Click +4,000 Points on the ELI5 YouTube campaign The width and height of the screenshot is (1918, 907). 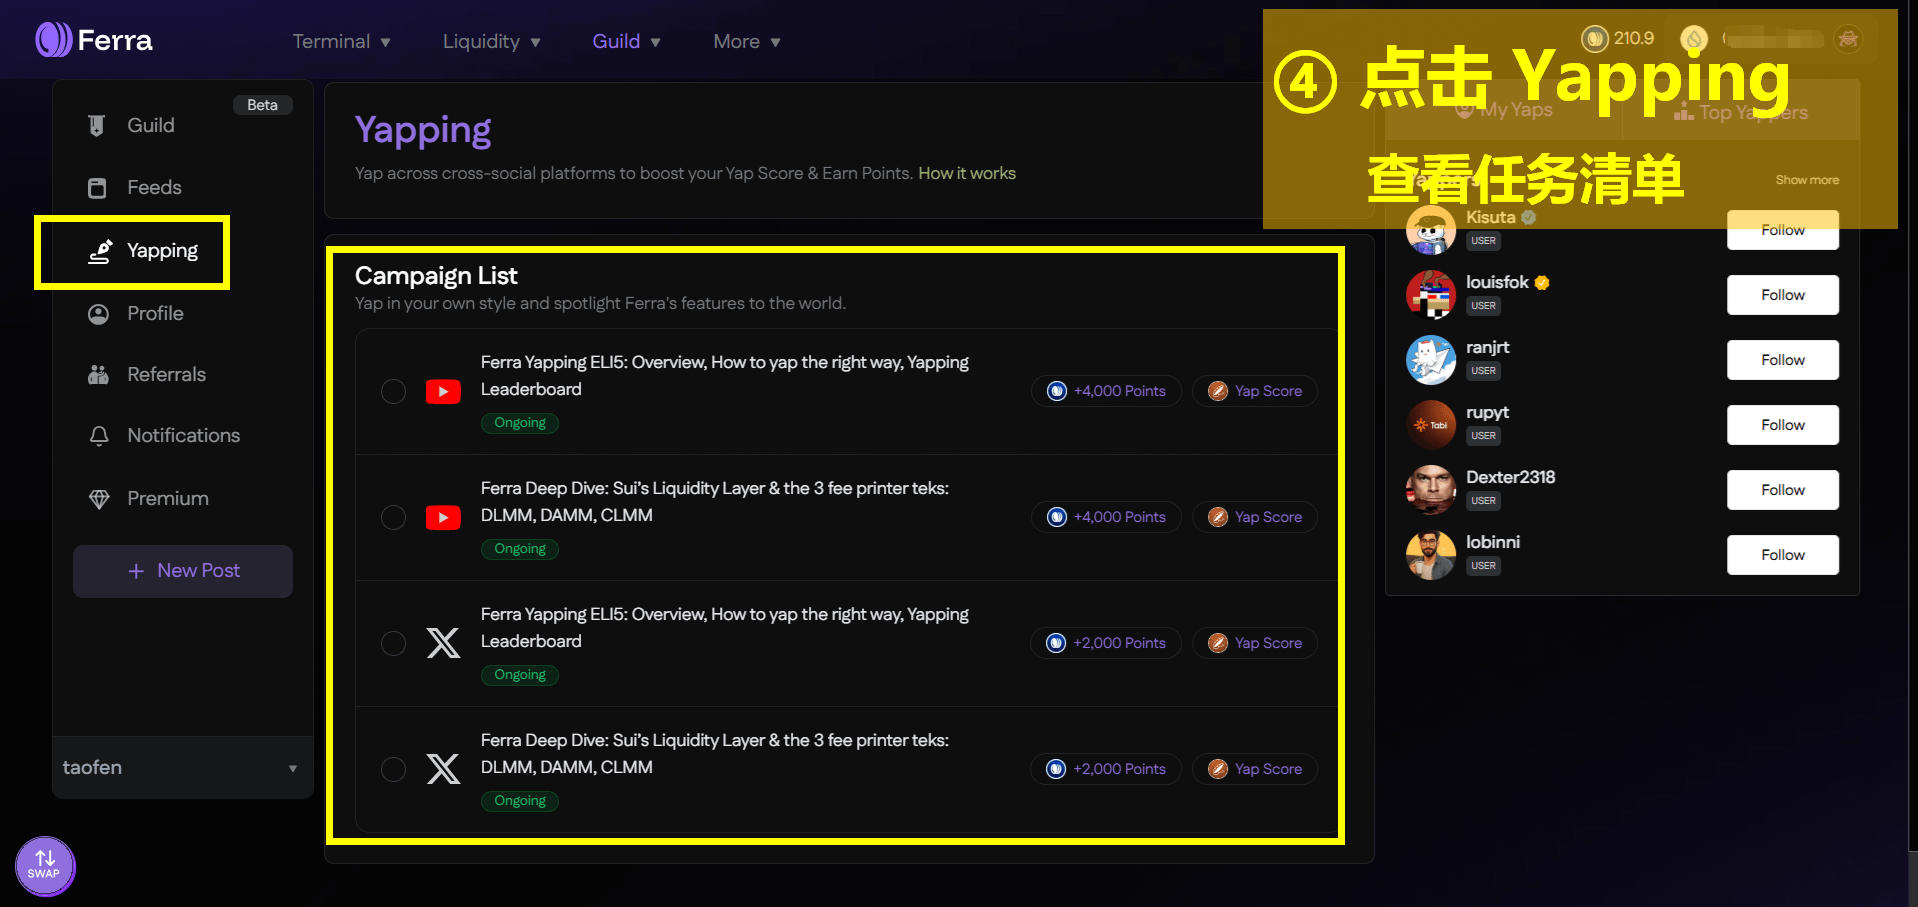coord(1106,391)
